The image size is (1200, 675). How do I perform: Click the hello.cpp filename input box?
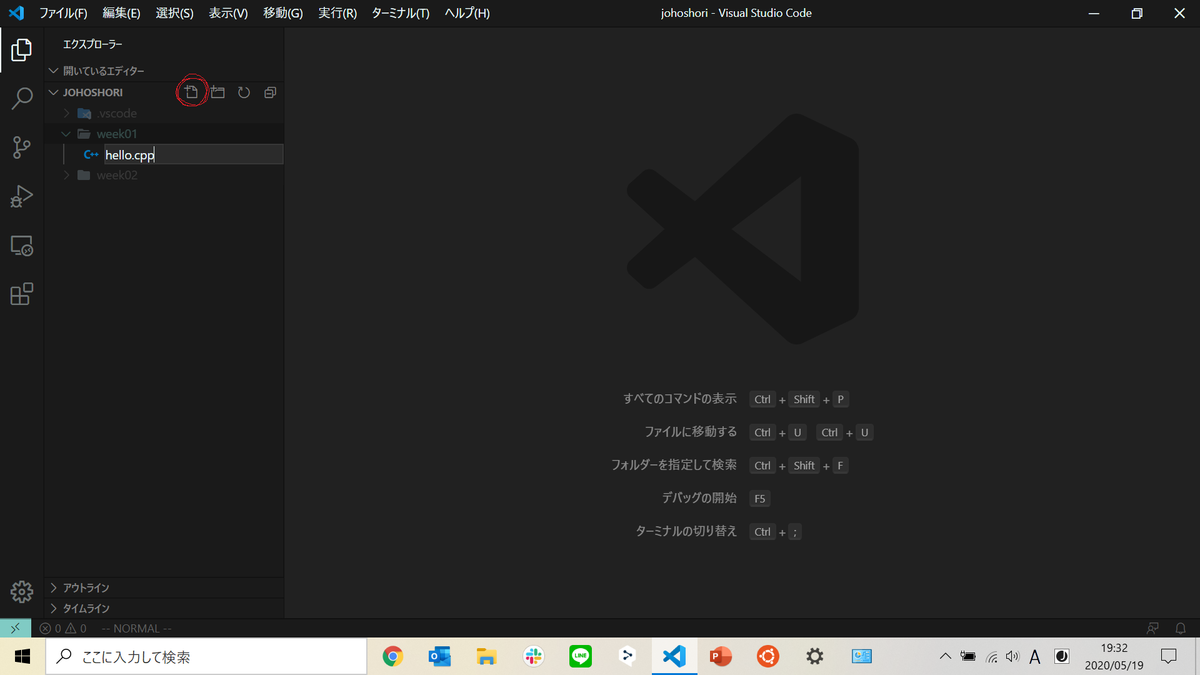pyautogui.click(x=193, y=155)
